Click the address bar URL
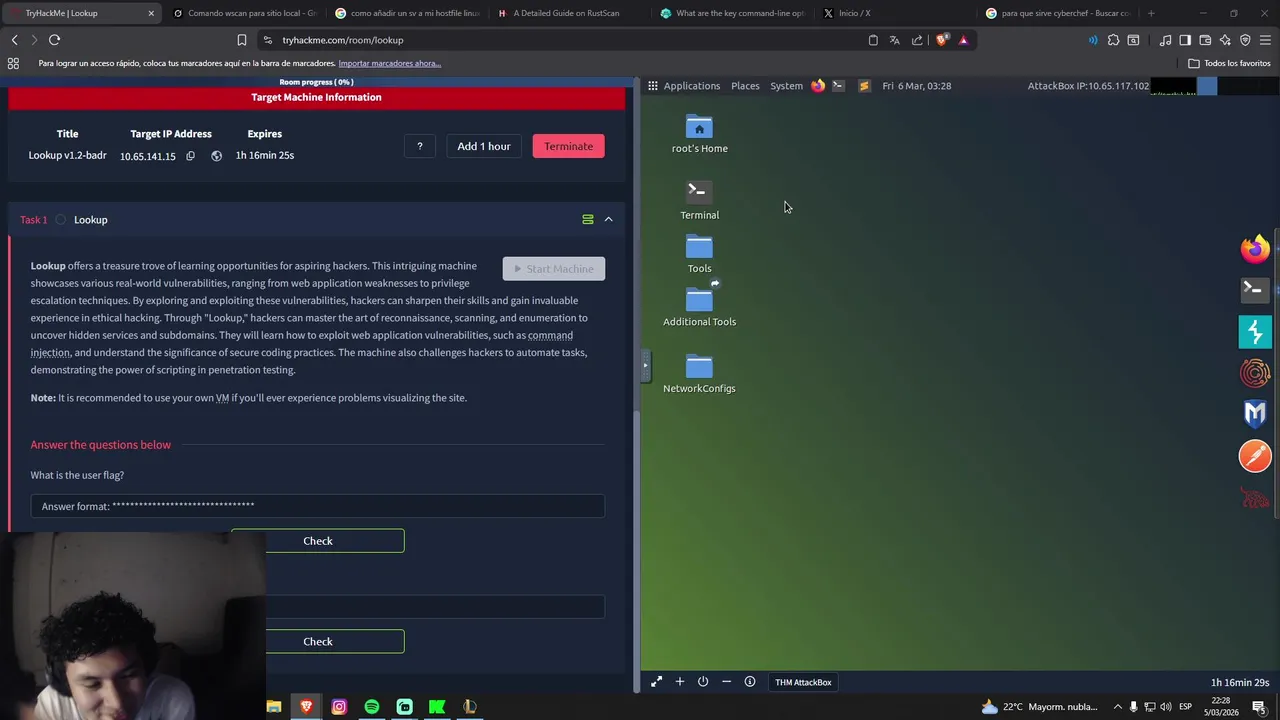This screenshot has height=720, width=1280. click(x=343, y=40)
